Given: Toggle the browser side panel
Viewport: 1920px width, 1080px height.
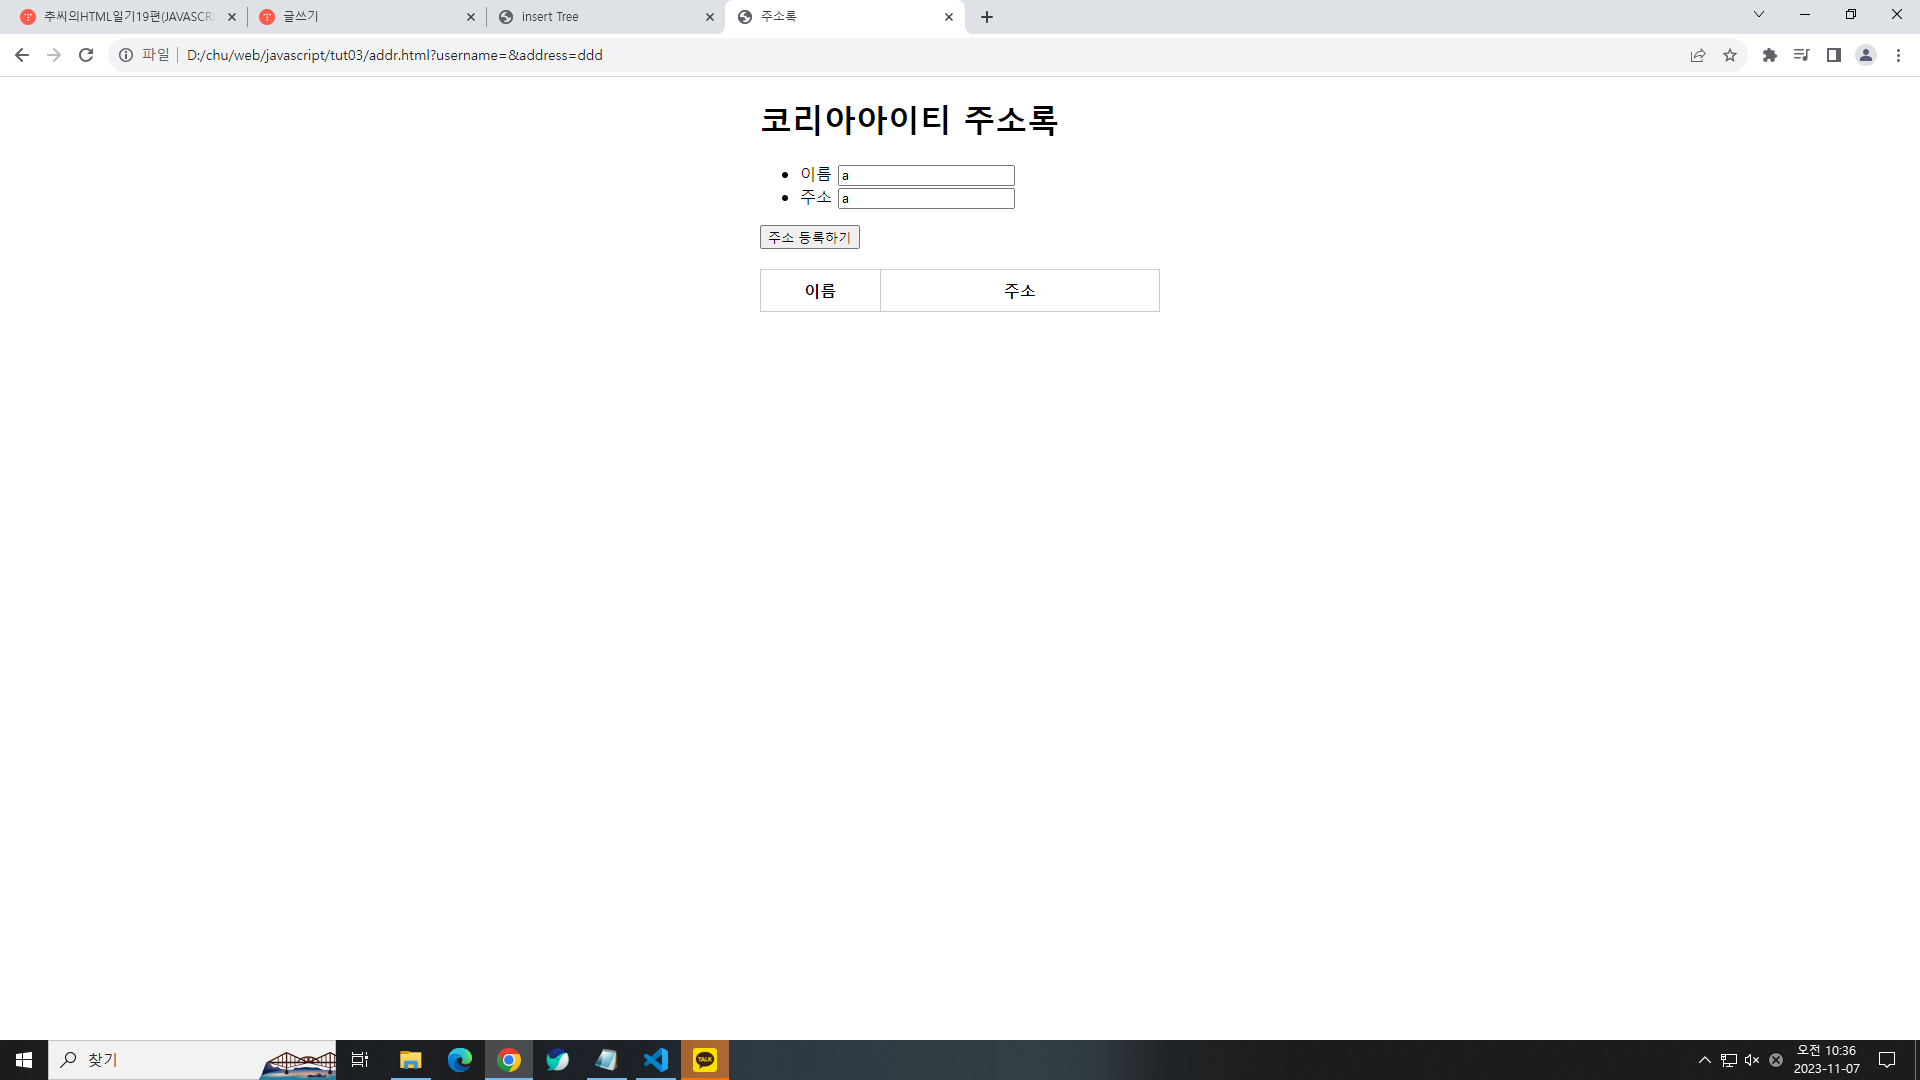Looking at the screenshot, I should pyautogui.click(x=1834, y=55).
